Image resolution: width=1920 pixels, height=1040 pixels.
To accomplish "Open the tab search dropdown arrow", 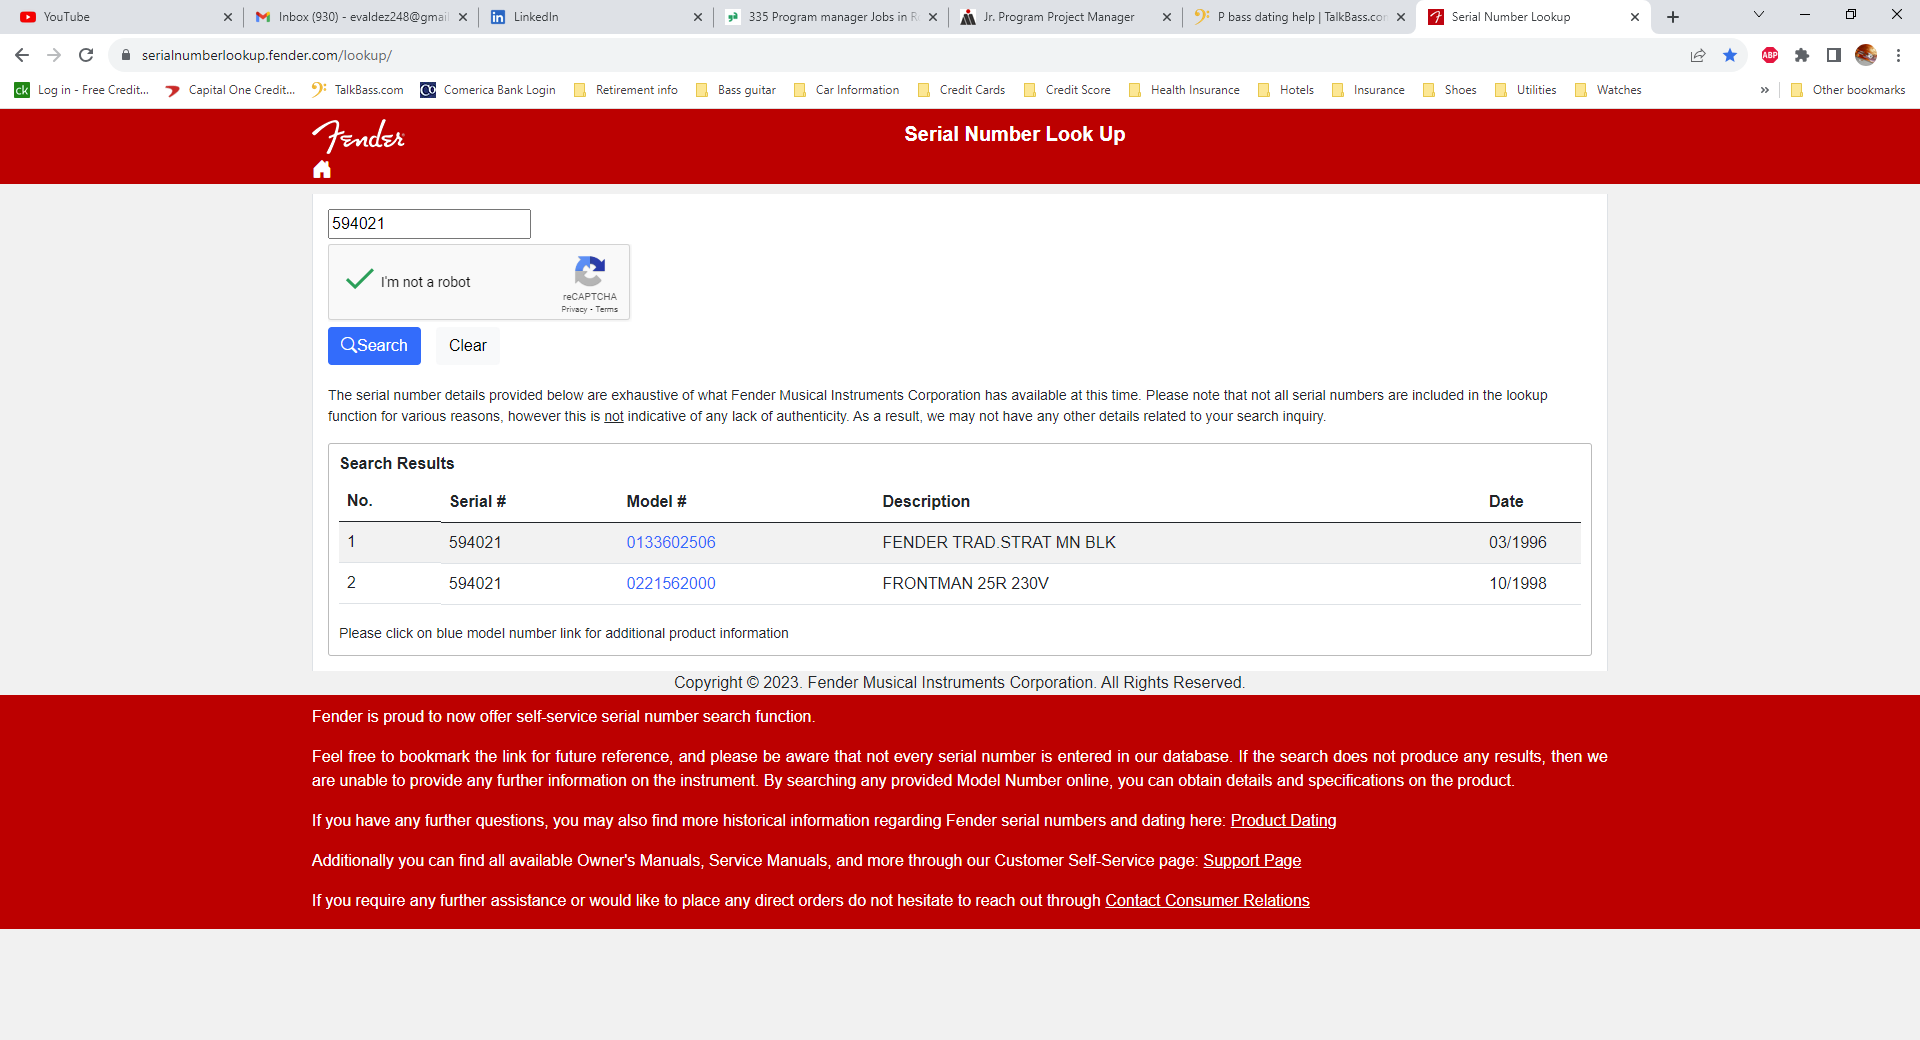I will coord(1759,15).
